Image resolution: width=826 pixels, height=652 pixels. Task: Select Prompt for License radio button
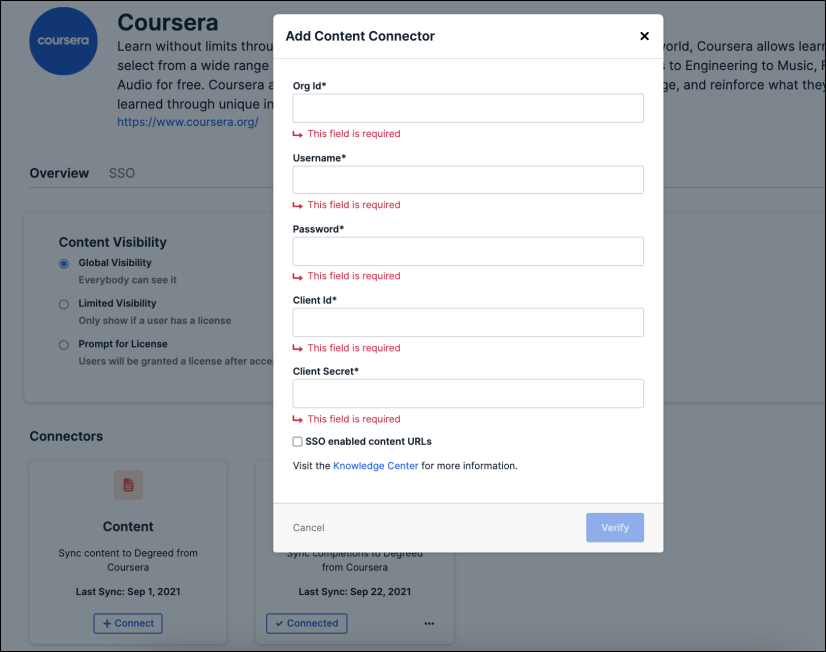64,345
